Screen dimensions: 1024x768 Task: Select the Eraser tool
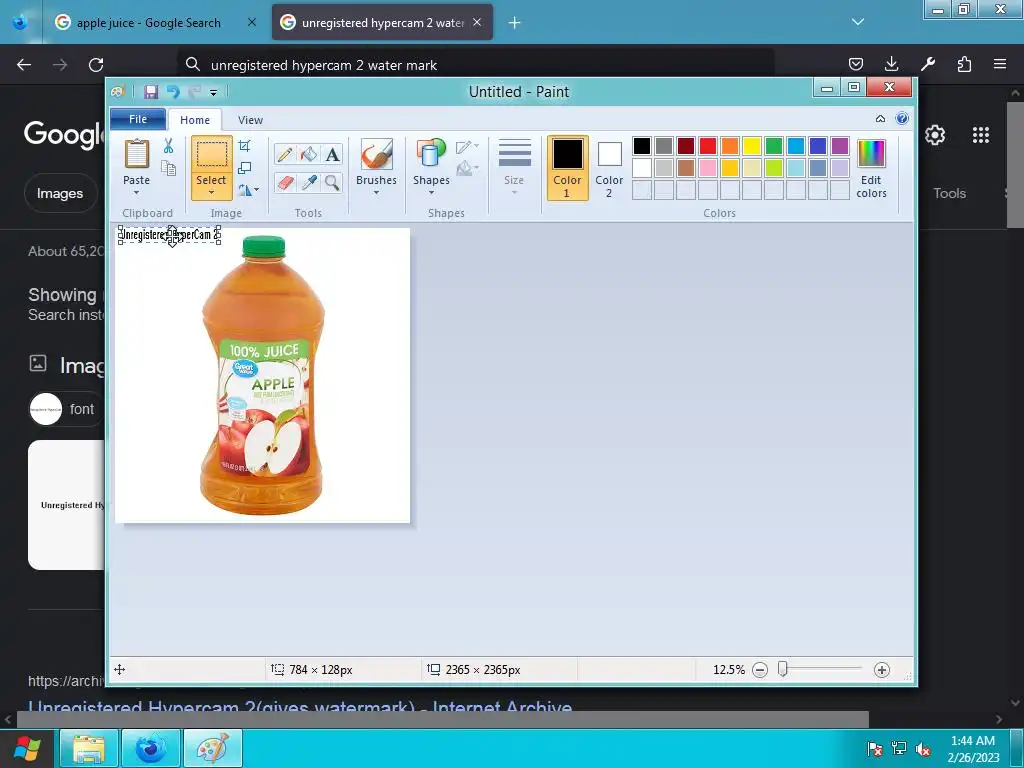click(285, 182)
